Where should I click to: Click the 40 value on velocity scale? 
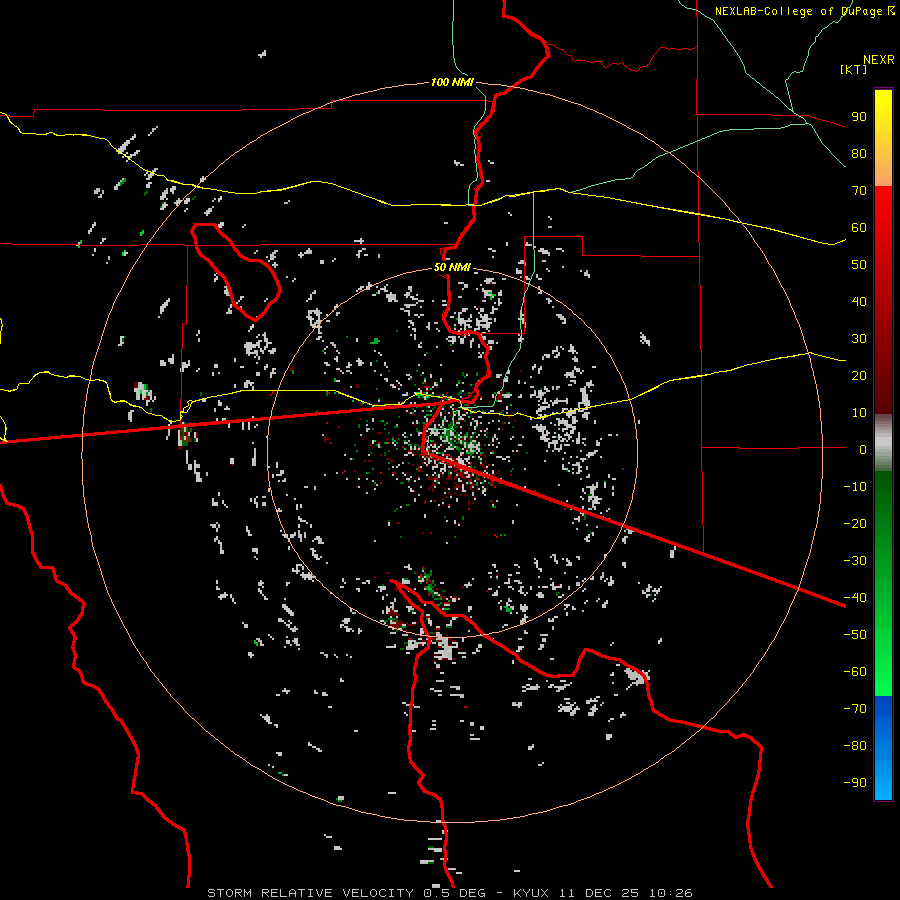point(859,302)
